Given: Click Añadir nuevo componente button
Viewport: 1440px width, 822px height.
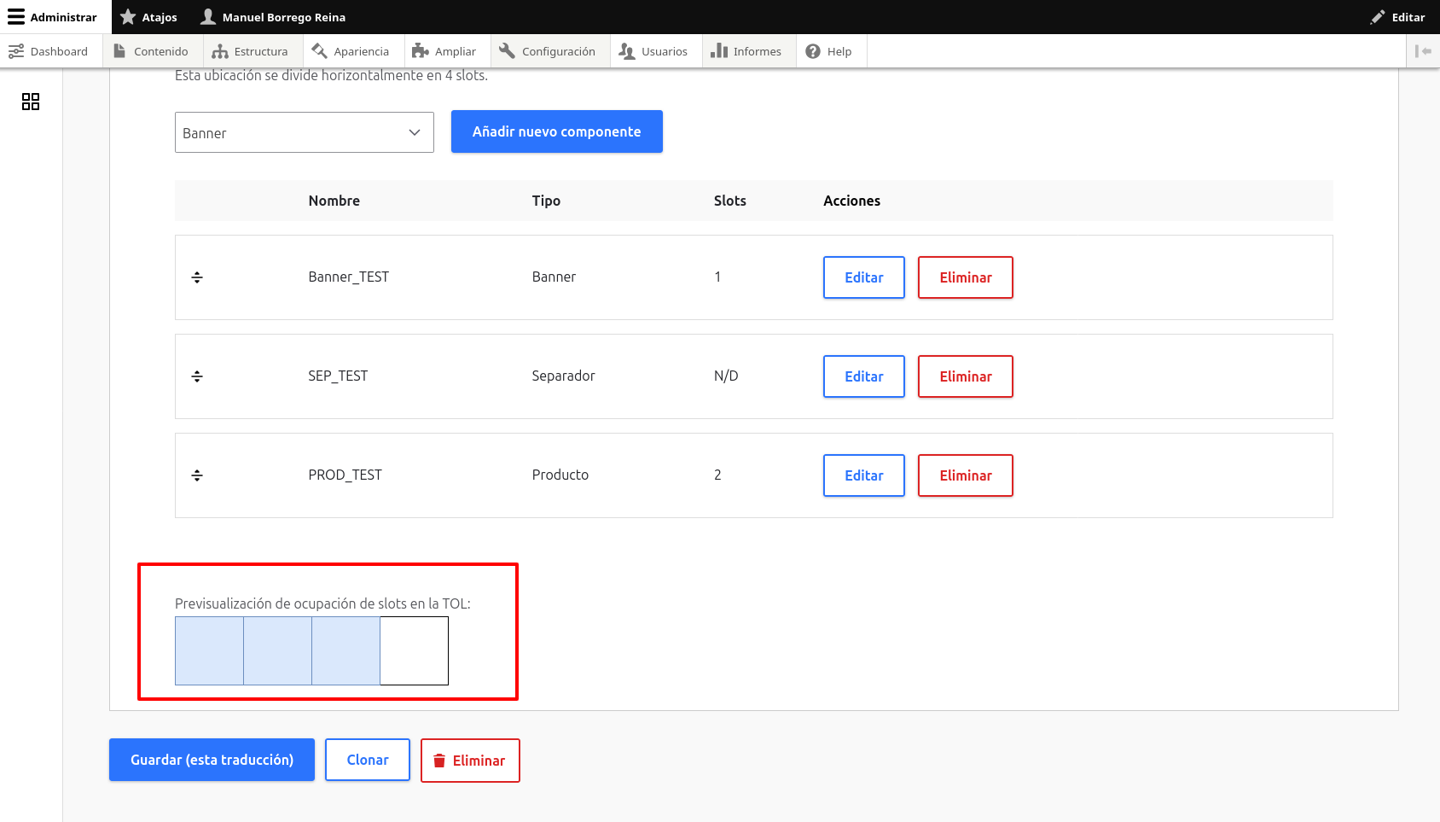Looking at the screenshot, I should (557, 131).
